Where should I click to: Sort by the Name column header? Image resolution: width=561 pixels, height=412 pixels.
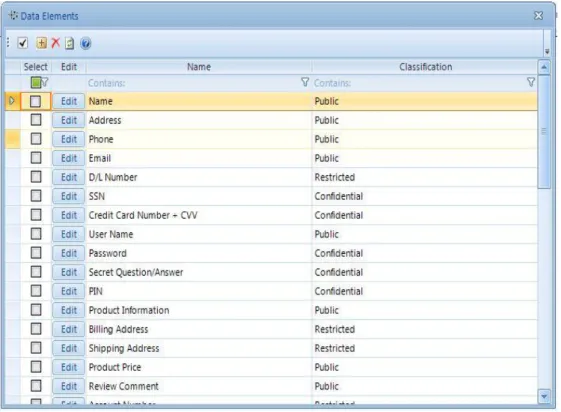[199, 67]
